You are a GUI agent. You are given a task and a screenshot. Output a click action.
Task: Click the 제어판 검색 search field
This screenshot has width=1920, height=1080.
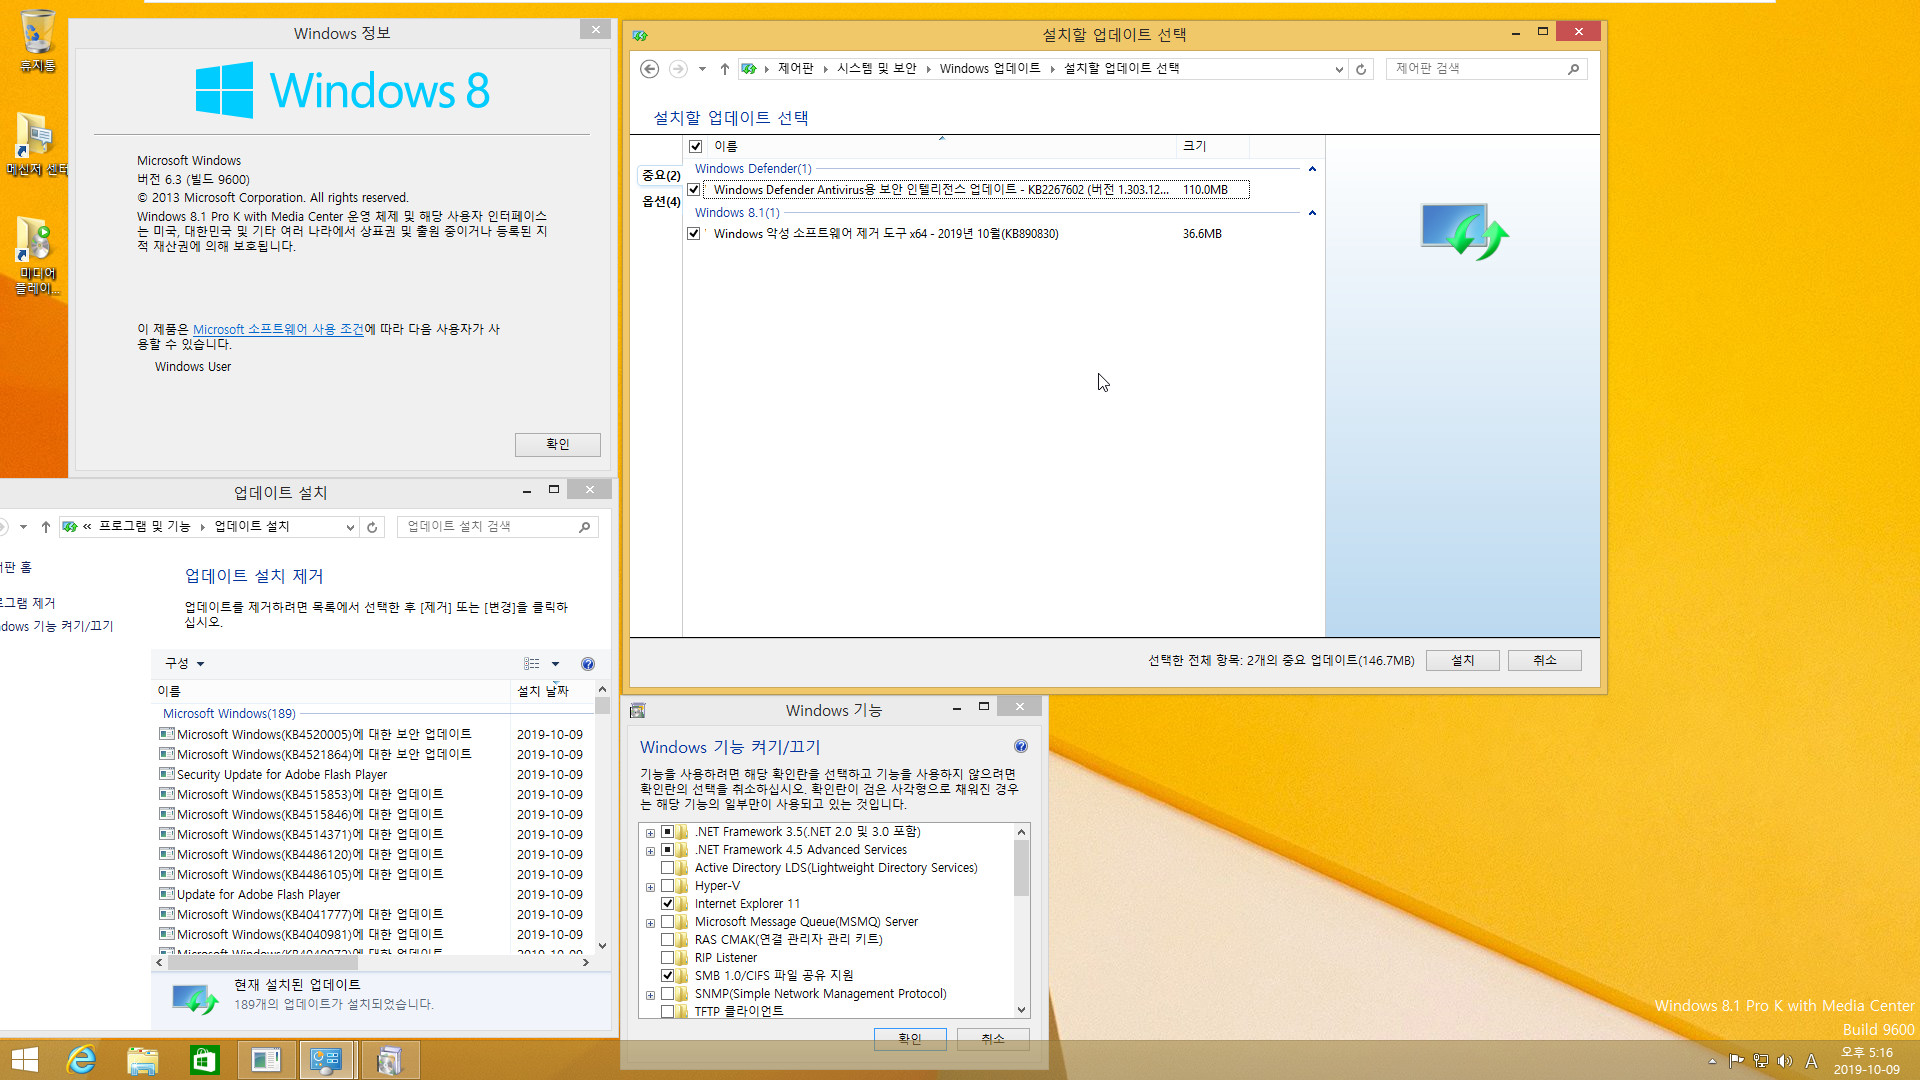pyautogui.click(x=1486, y=69)
